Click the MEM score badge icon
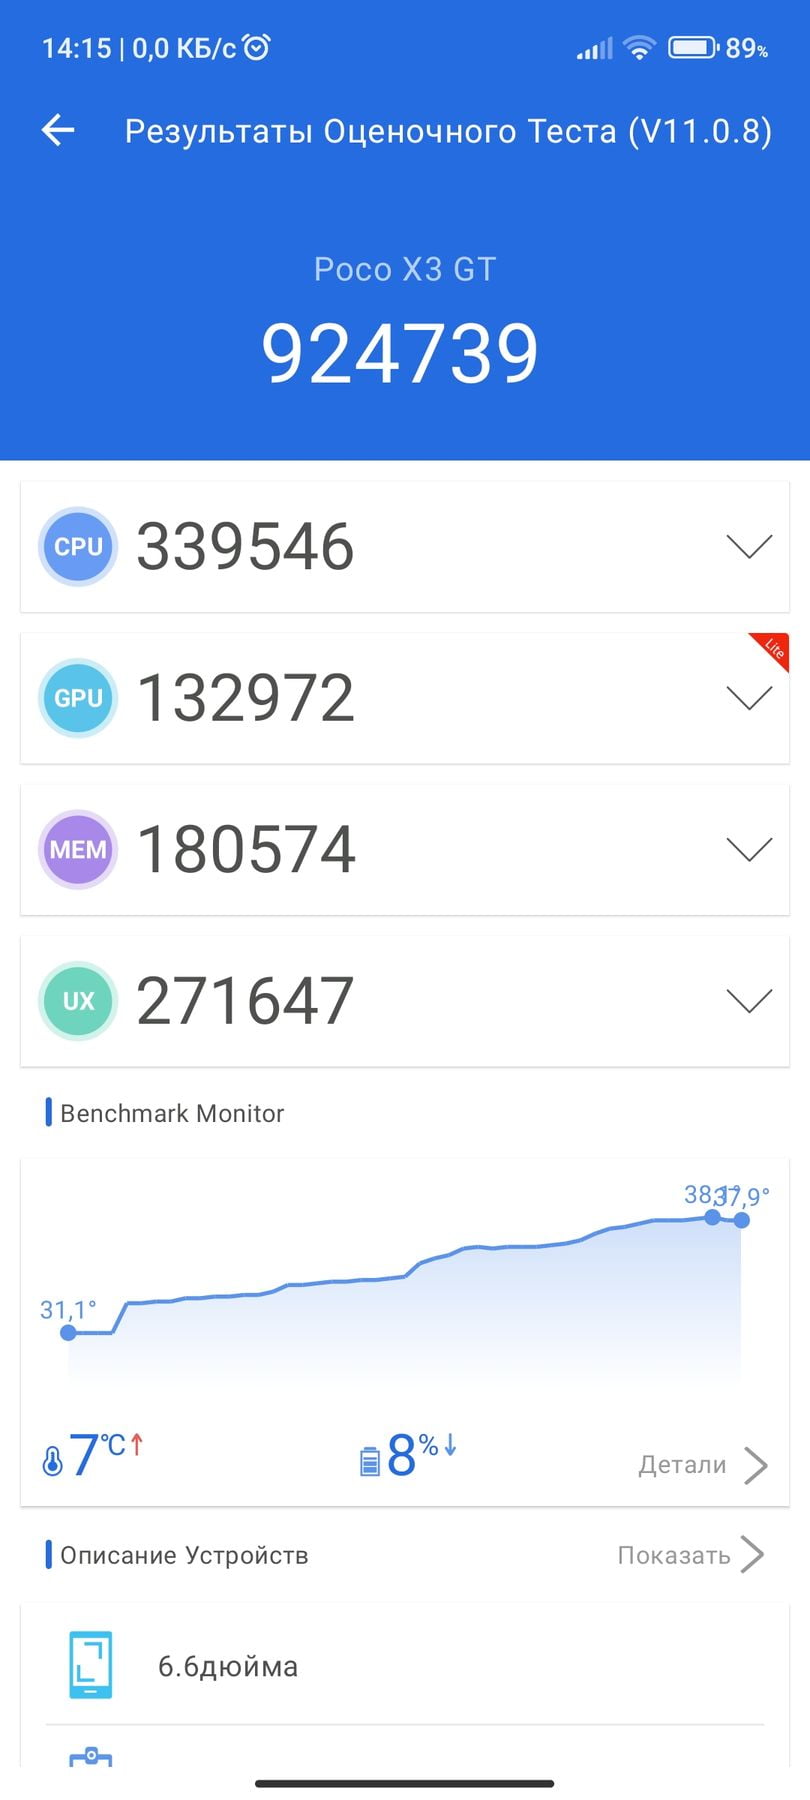The image size is (810, 1800). [x=78, y=849]
